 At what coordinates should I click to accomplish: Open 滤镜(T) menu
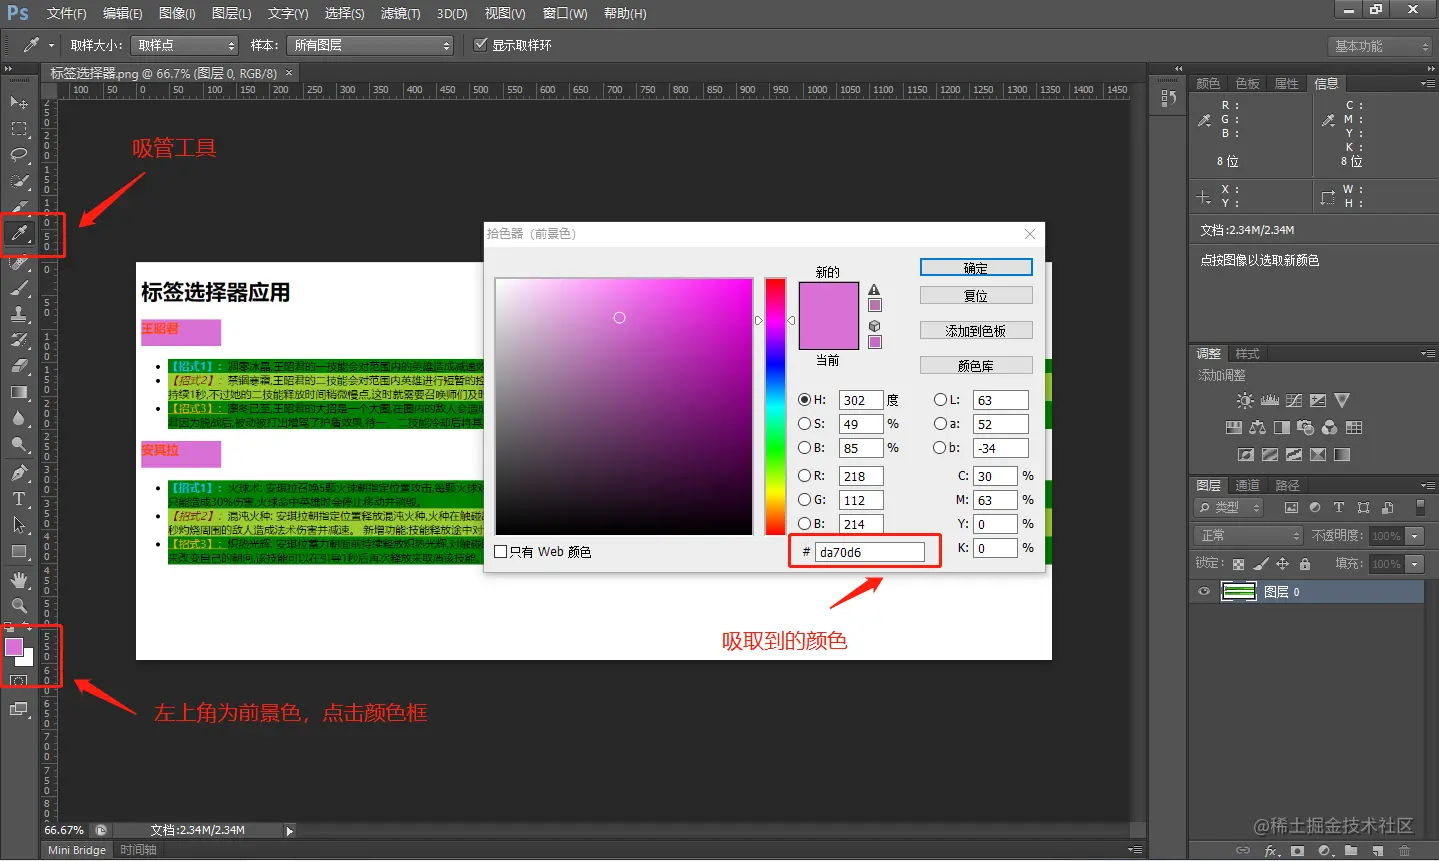pyautogui.click(x=400, y=13)
